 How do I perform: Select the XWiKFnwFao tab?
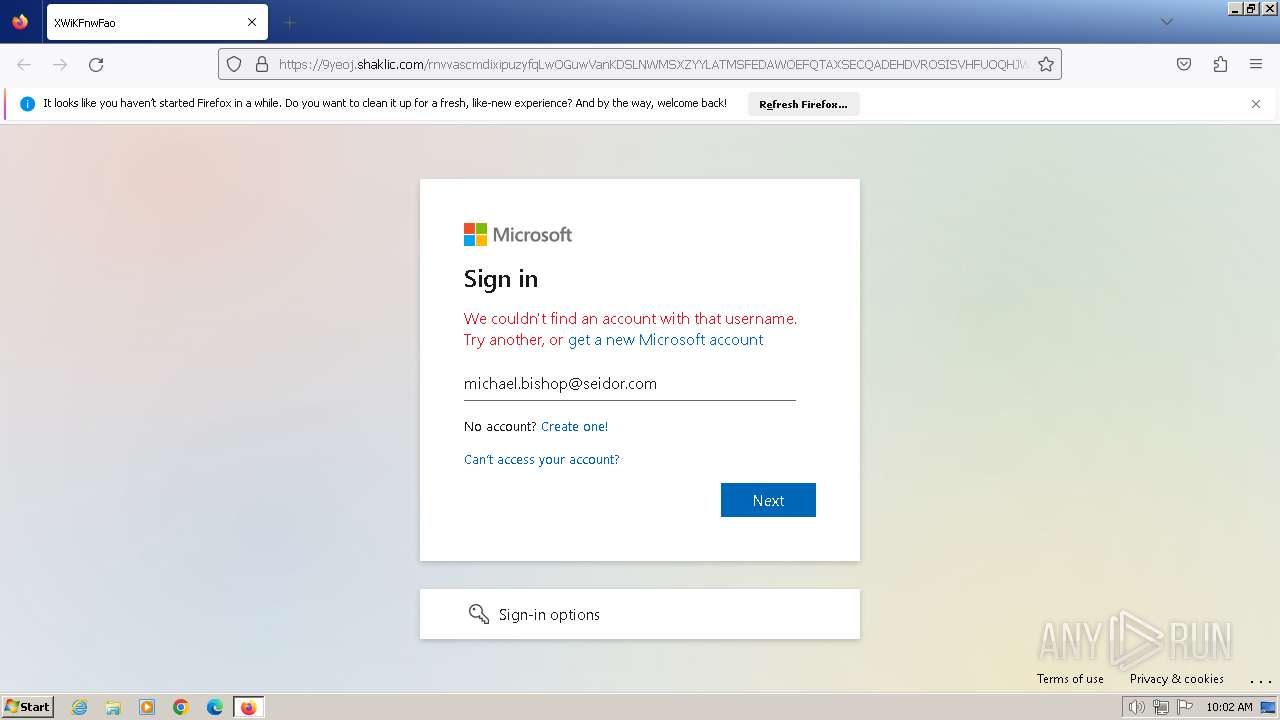coord(157,22)
